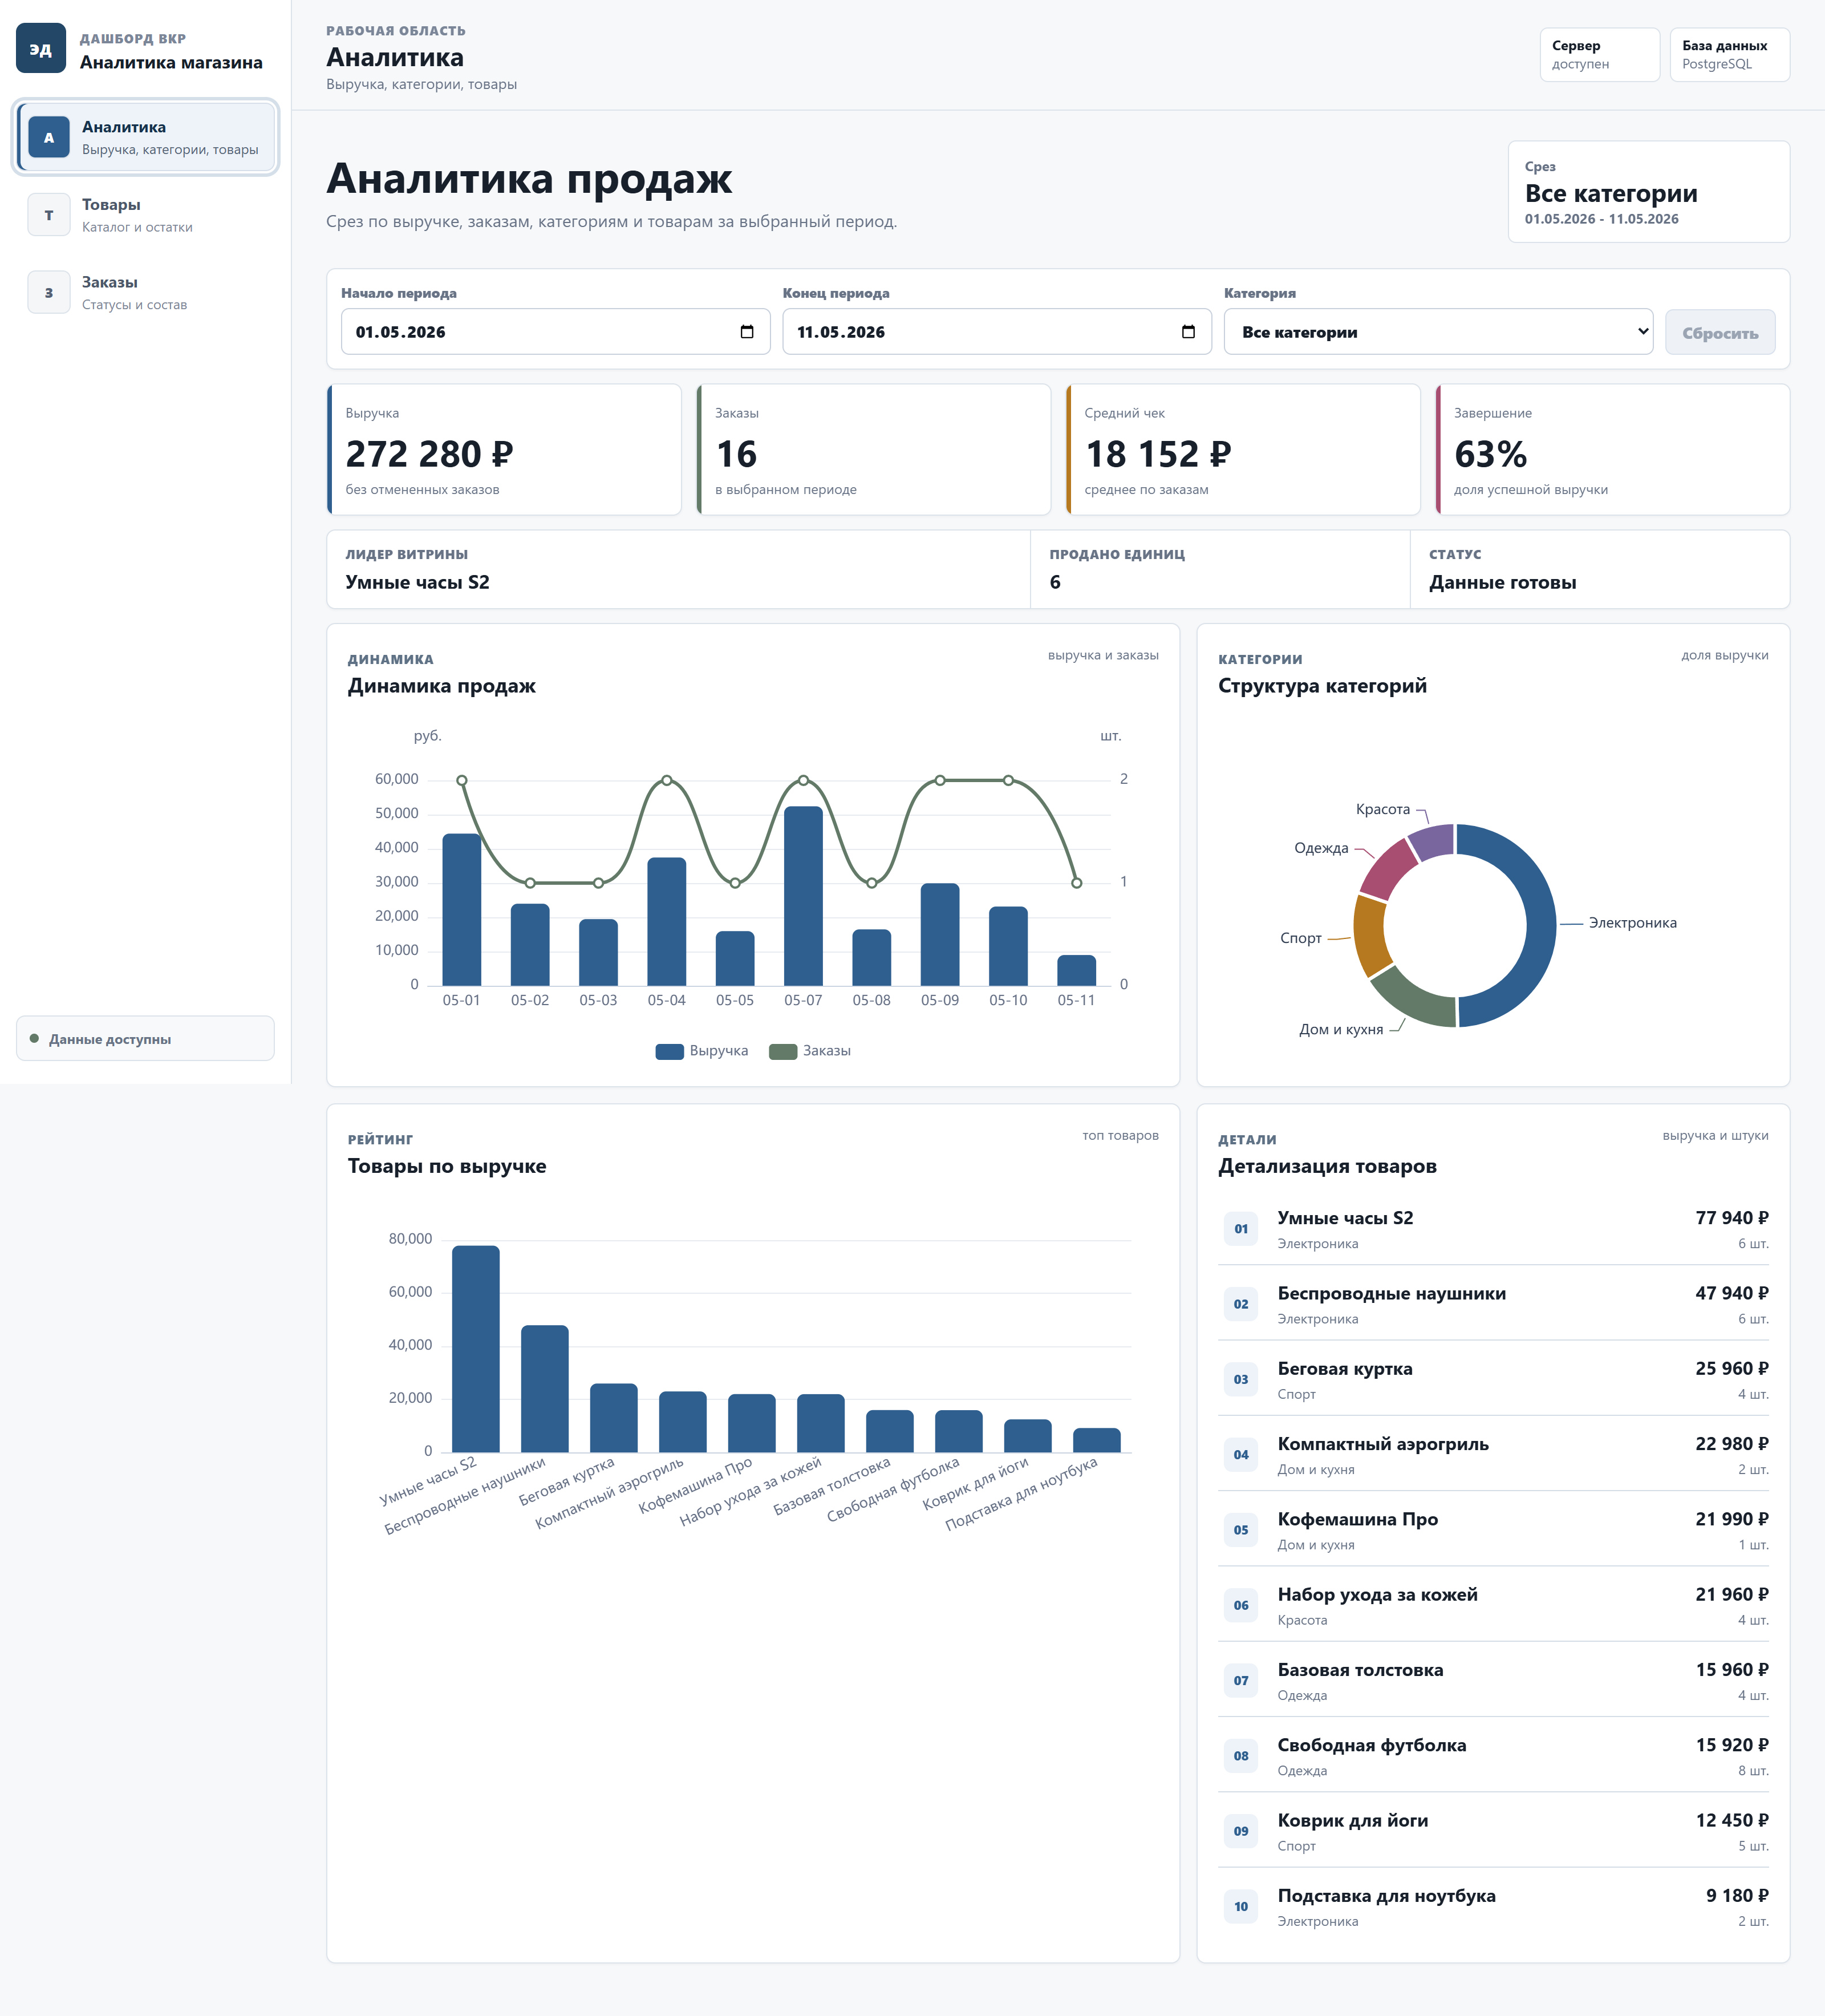Click the Аналитика продаж heading
Screen dimensions: 1825x2016
[x=529, y=179]
